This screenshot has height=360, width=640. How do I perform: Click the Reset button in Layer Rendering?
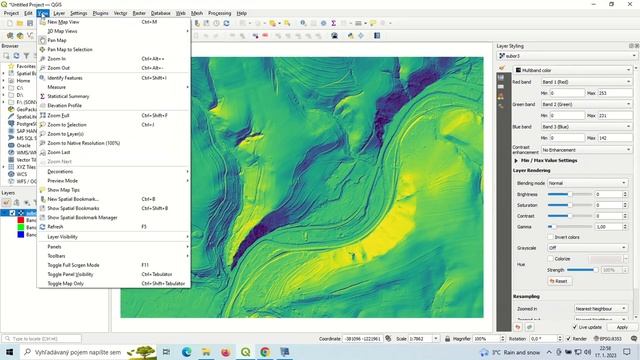[x=559, y=281]
